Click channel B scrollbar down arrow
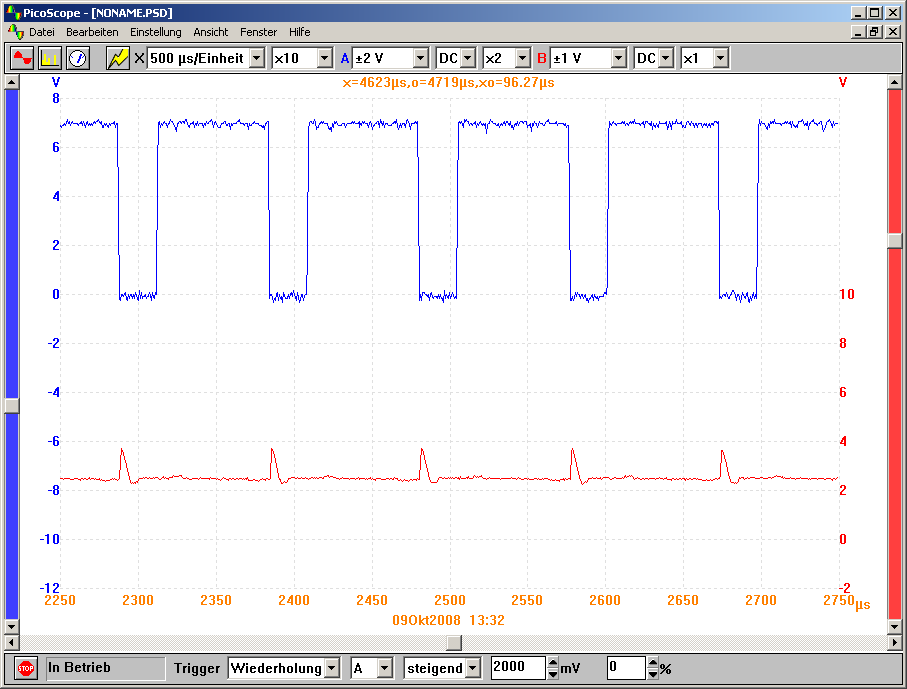Viewport: 907px width, 689px height. tap(895, 627)
